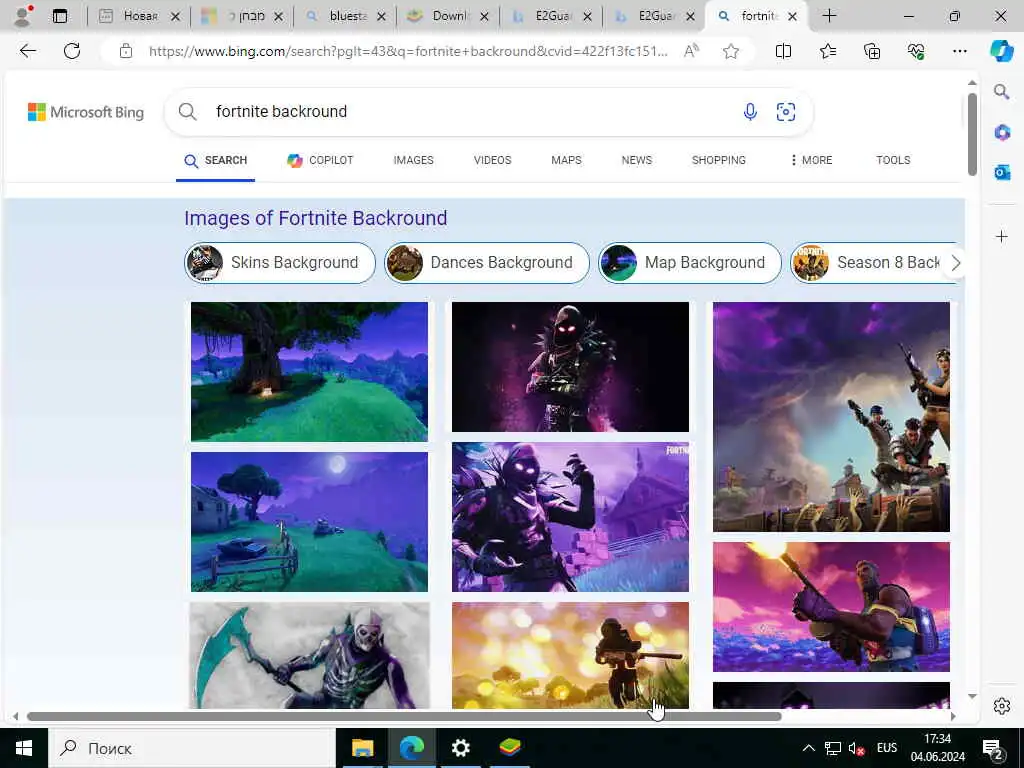Go to Microsoft Bing home logo
The image size is (1024, 768).
[86, 112]
